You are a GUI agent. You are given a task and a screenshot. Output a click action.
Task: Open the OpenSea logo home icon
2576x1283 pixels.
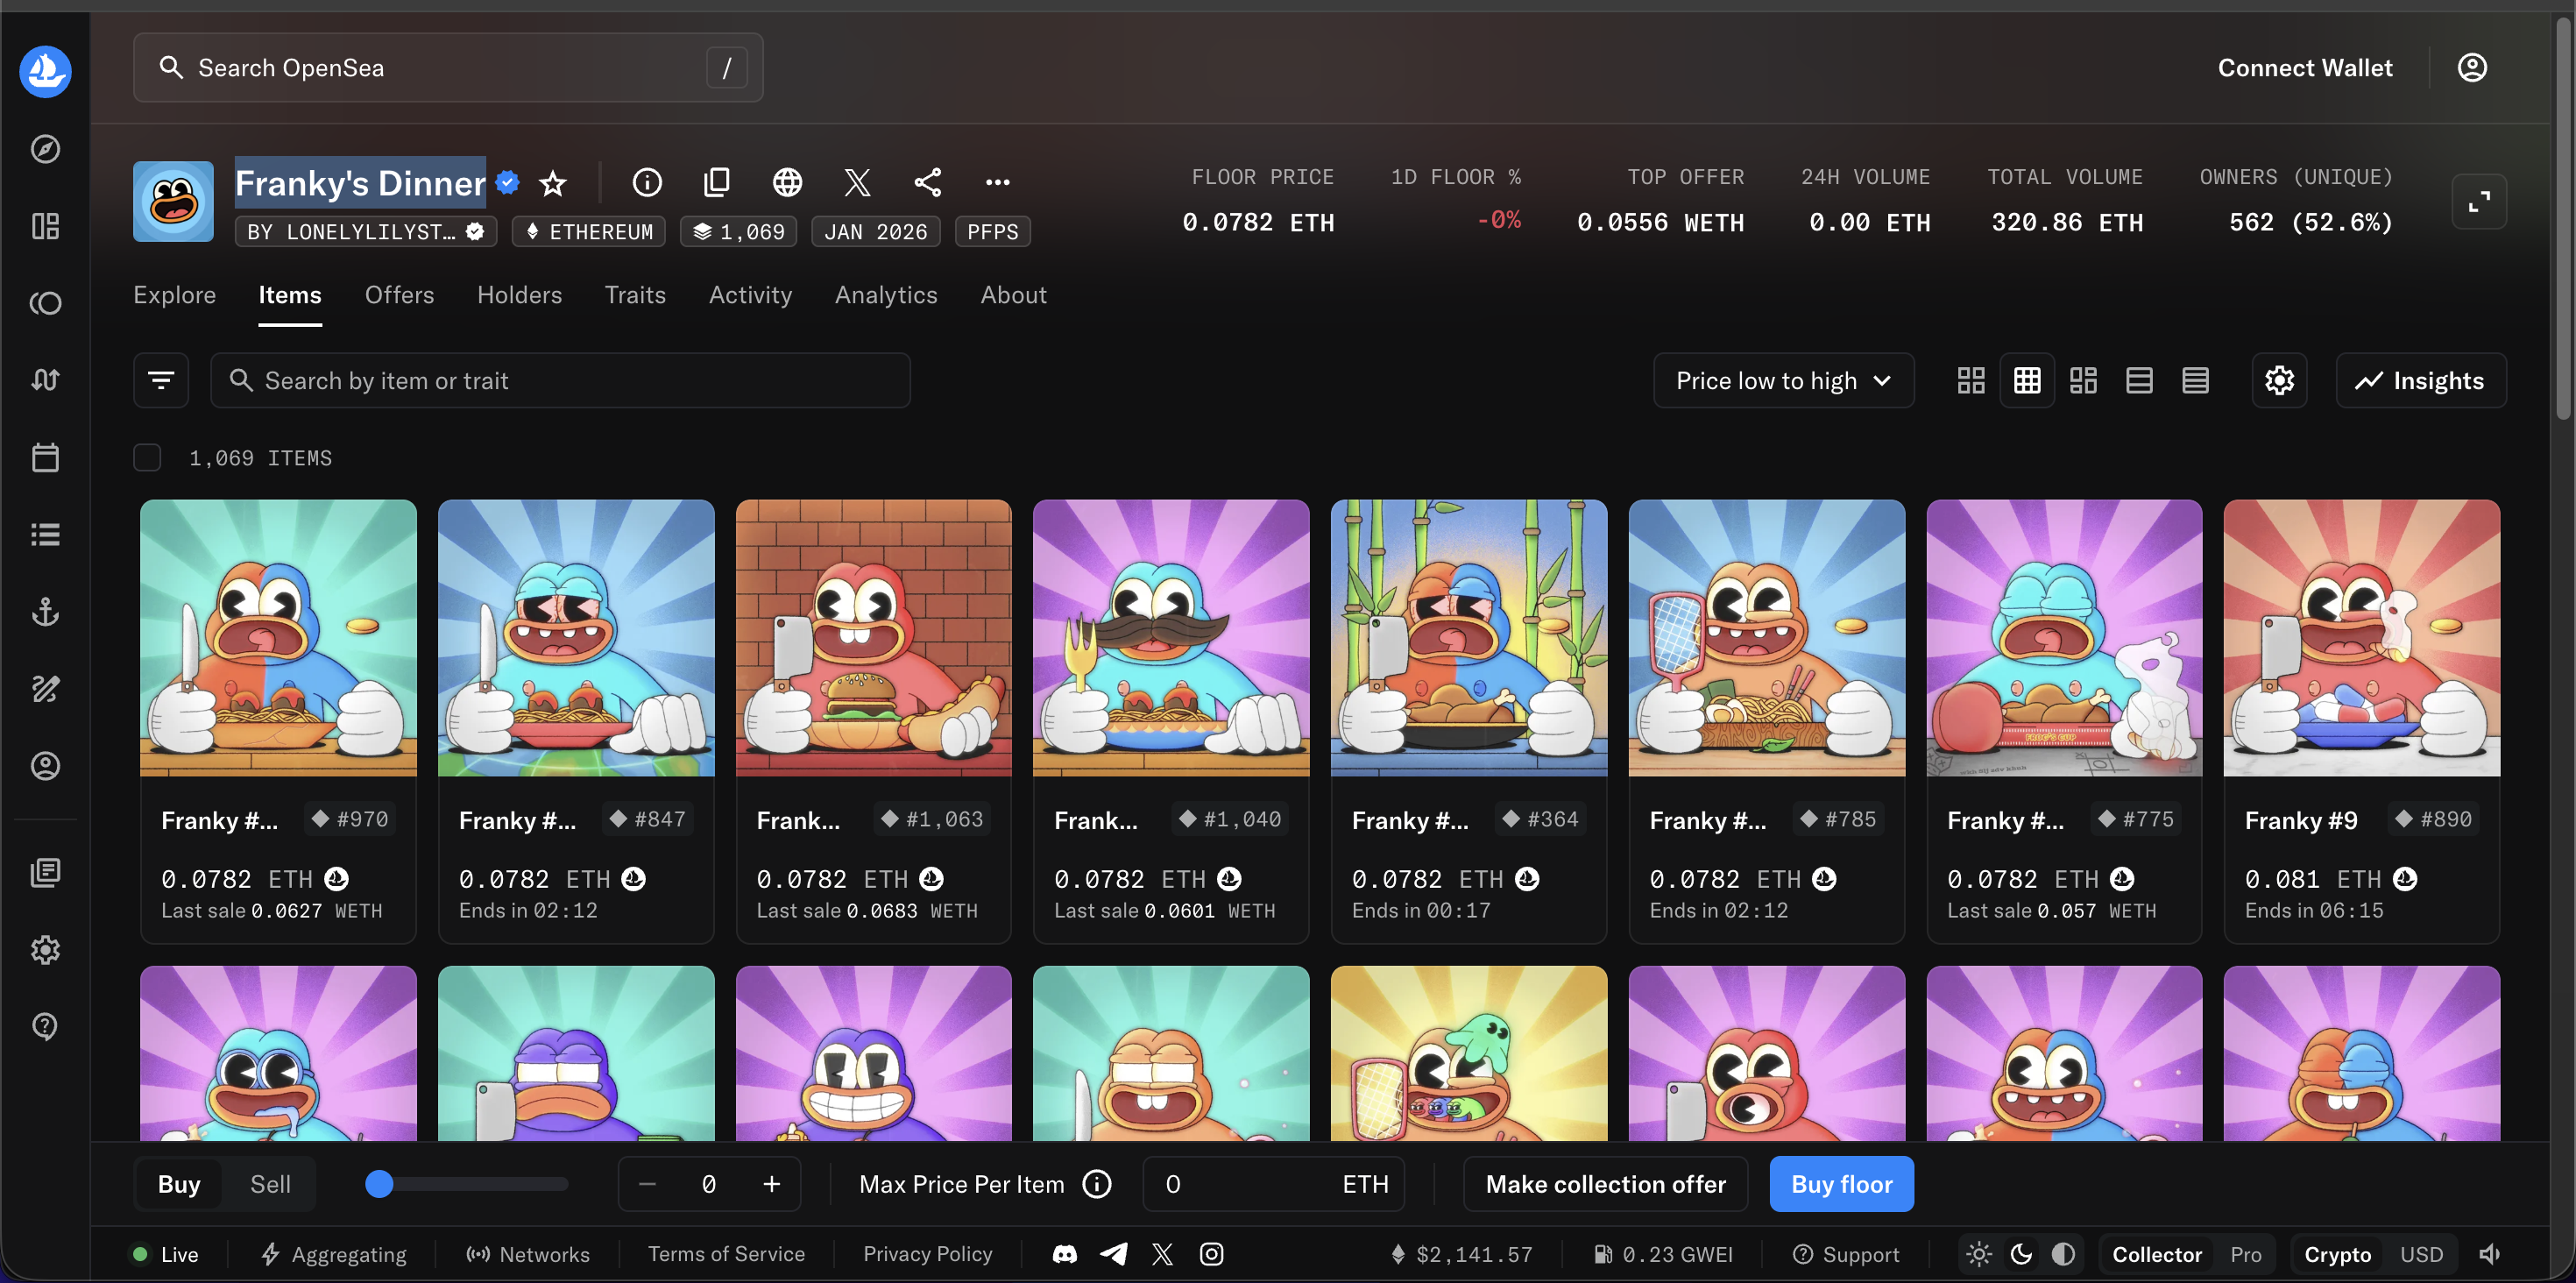click(45, 71)
